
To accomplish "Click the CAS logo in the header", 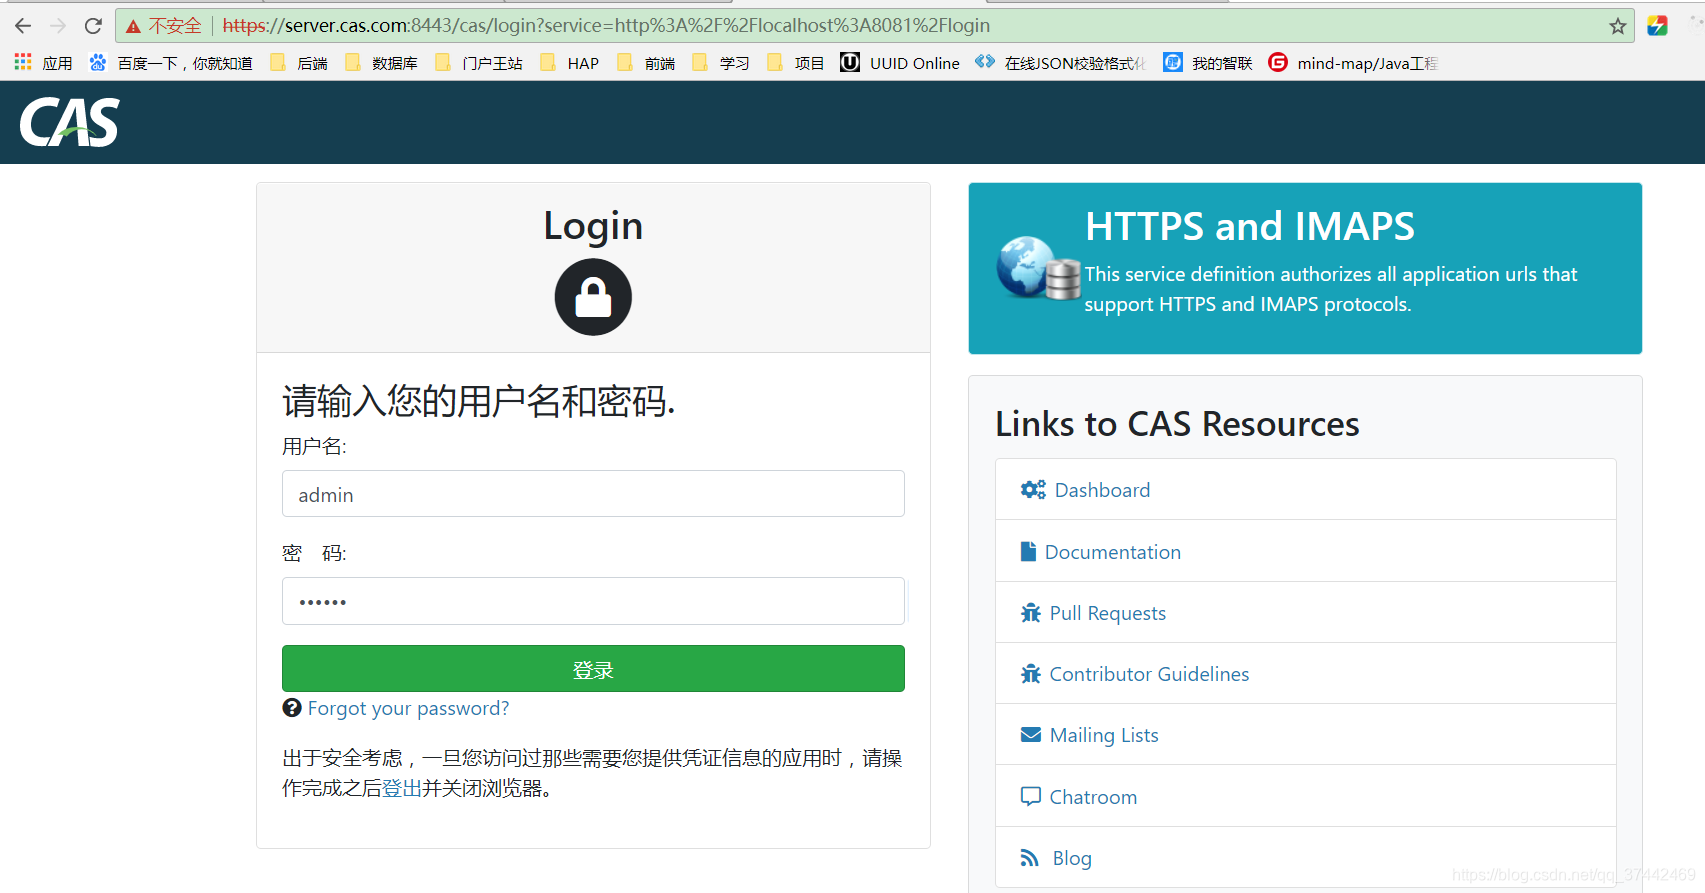I will (69, 122).
